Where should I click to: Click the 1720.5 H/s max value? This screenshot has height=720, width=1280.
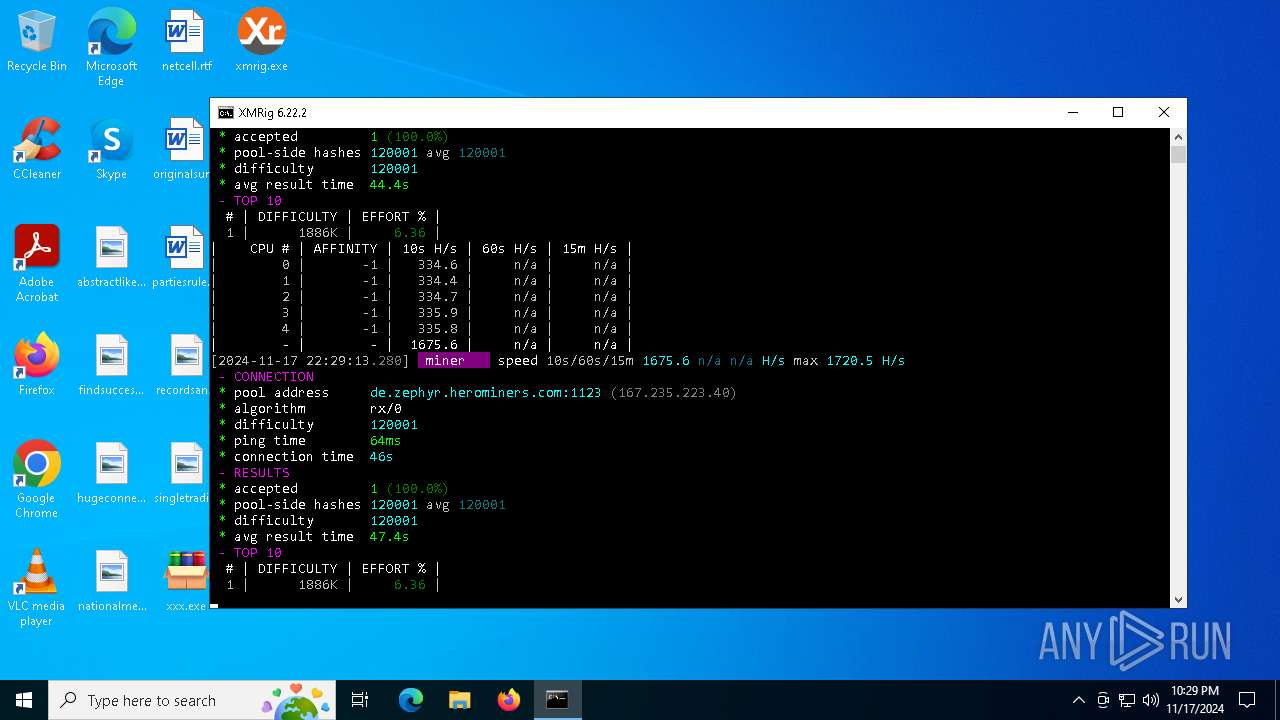coord(865,361)
